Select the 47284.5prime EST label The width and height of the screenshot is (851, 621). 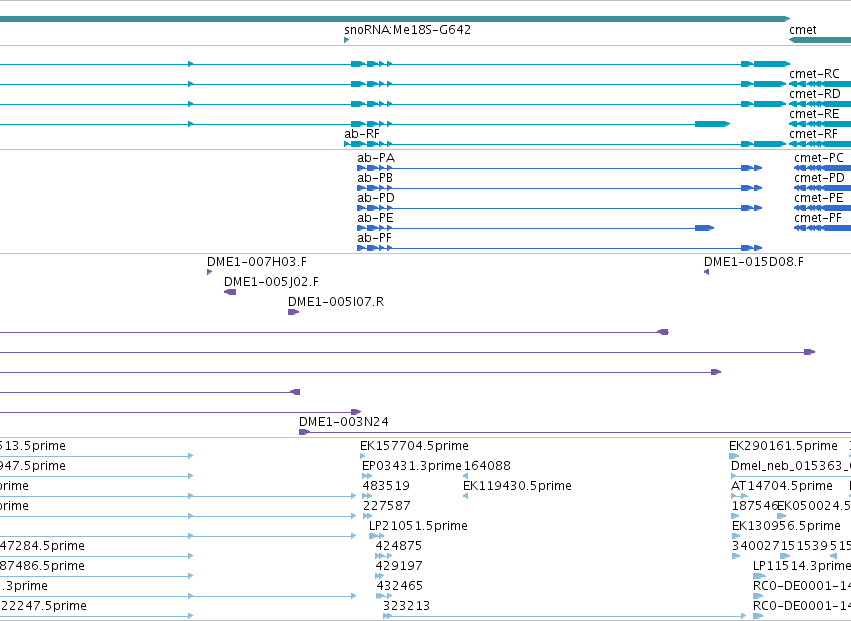point(42,546)
